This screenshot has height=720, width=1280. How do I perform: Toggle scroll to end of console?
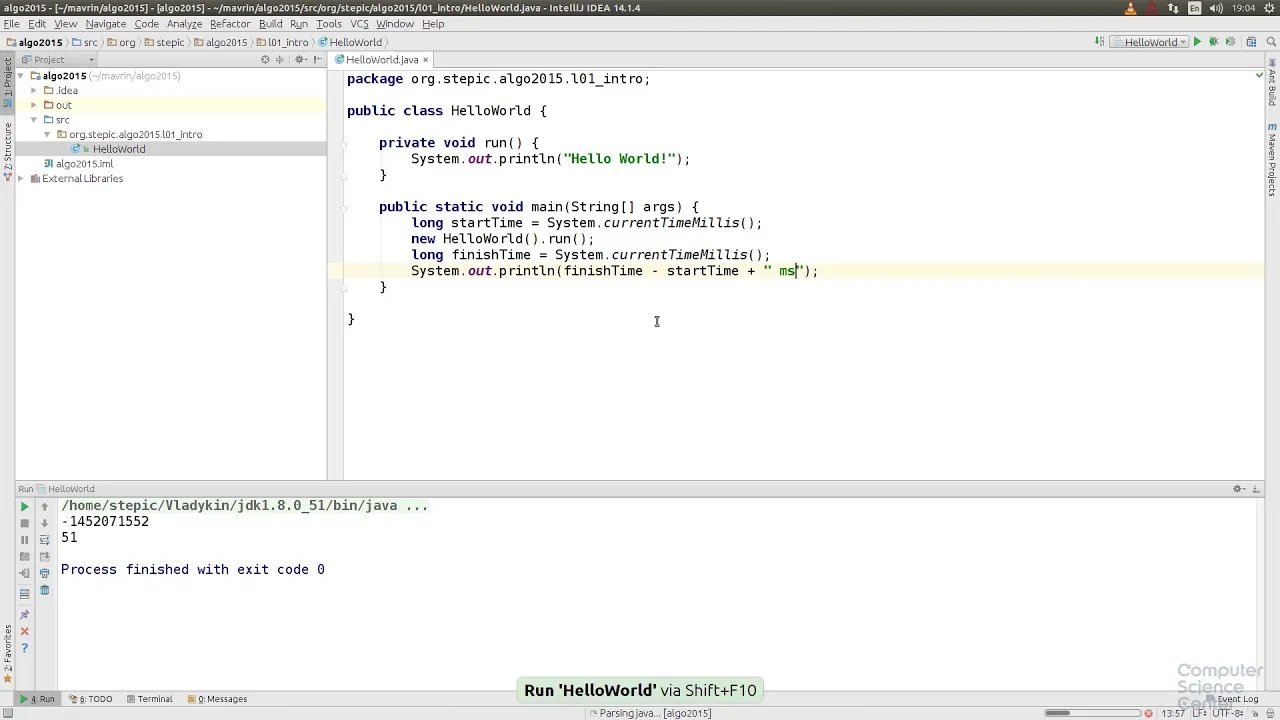44,556
